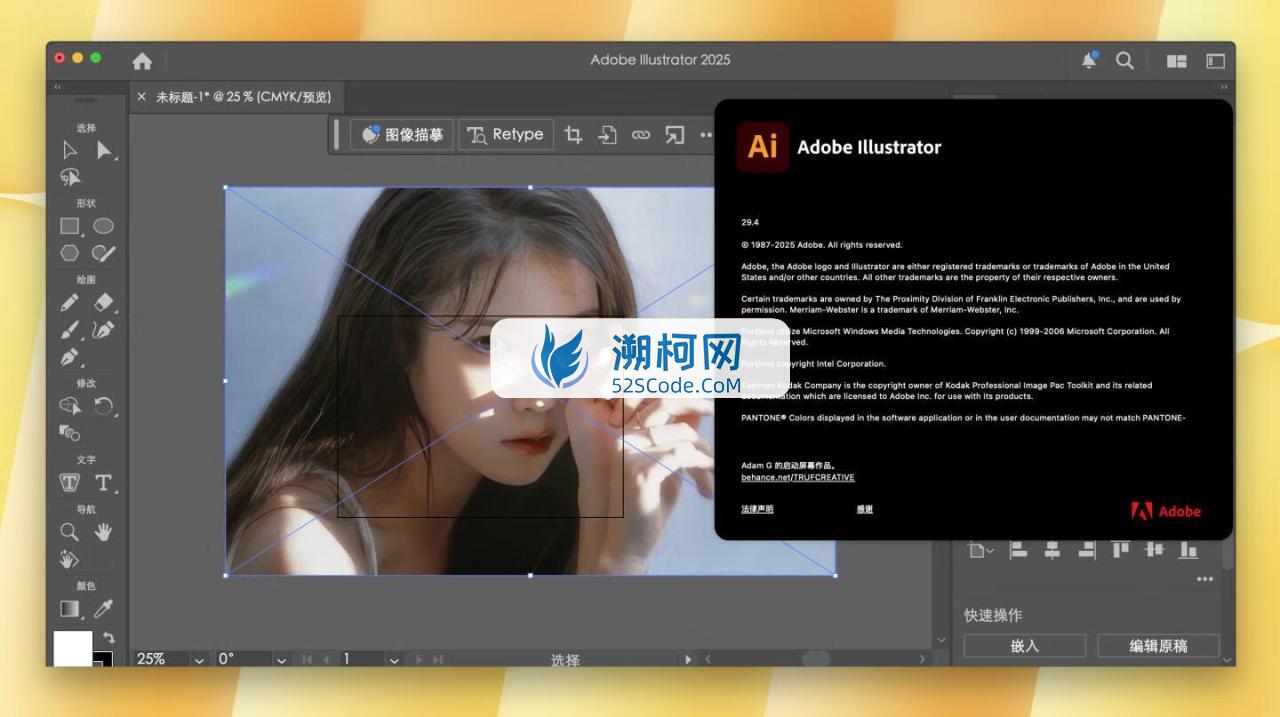Click horizontal align right icon

[1086, 549]
